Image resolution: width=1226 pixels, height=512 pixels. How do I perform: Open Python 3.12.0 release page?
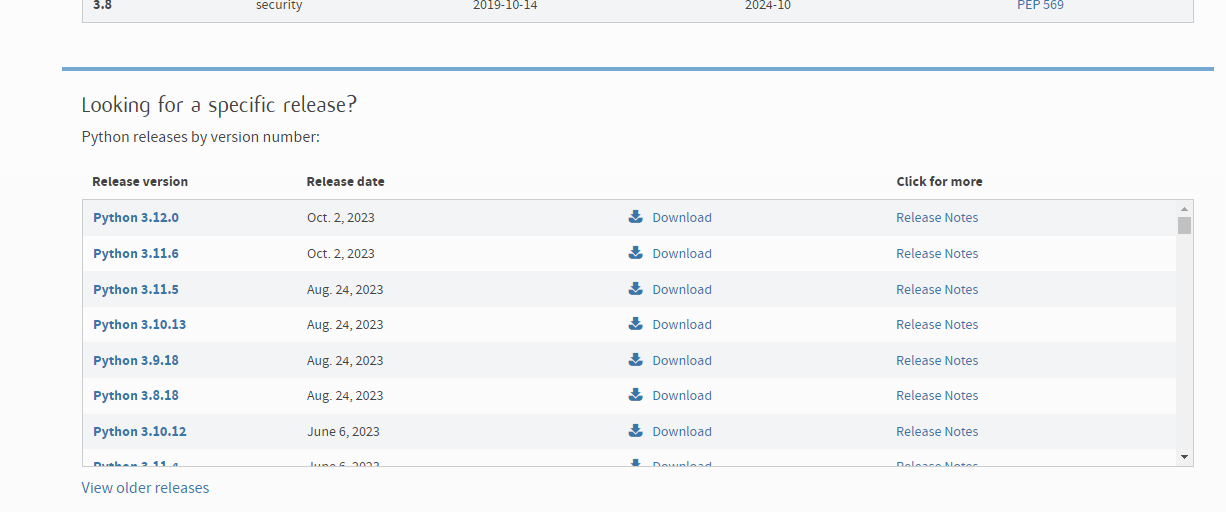click(x=136, y=217)
